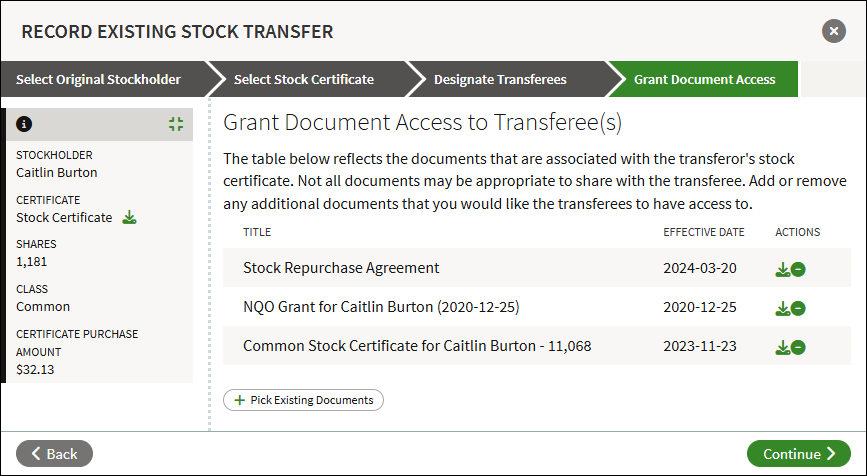
Task: Download the Common Stock Certificate 11,068 document
Action: click(x=782, y=347)
